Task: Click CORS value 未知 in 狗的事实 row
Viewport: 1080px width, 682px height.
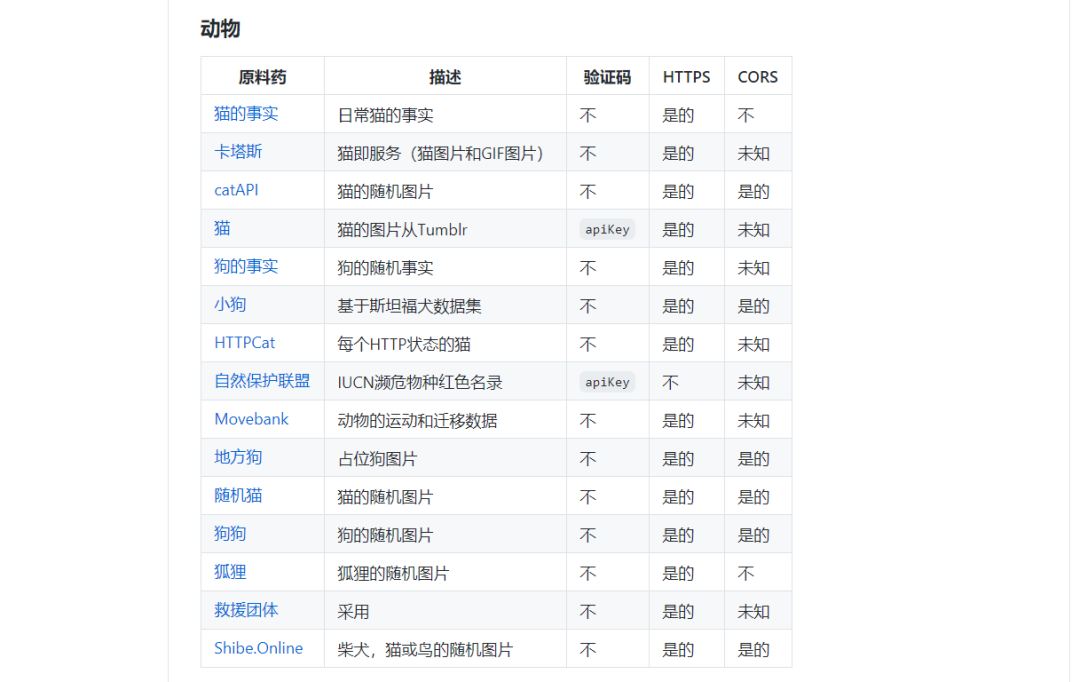Action: [754, 268]
